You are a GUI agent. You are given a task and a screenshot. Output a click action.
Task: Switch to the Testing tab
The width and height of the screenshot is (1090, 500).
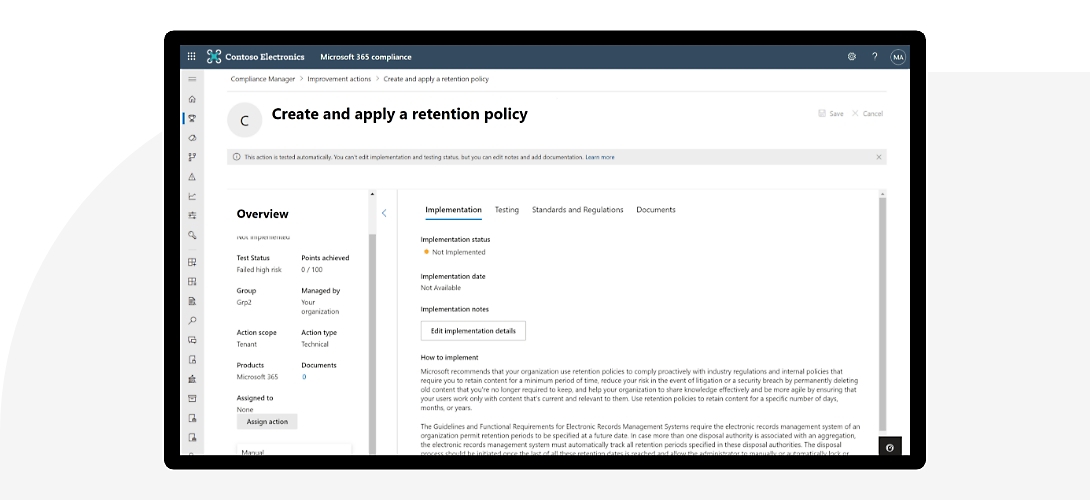507,210
